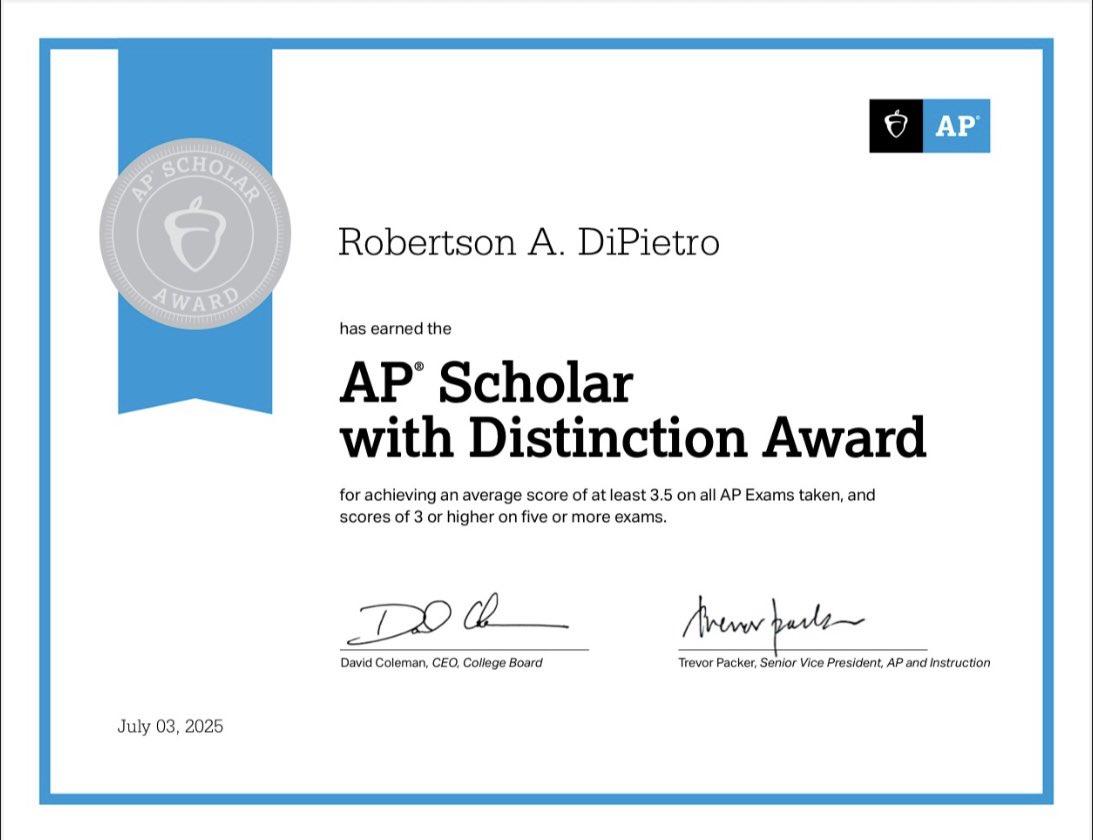Click the "AP Scholar" heading line
The image size is (1093, 840).
click(x=486, y=381)
